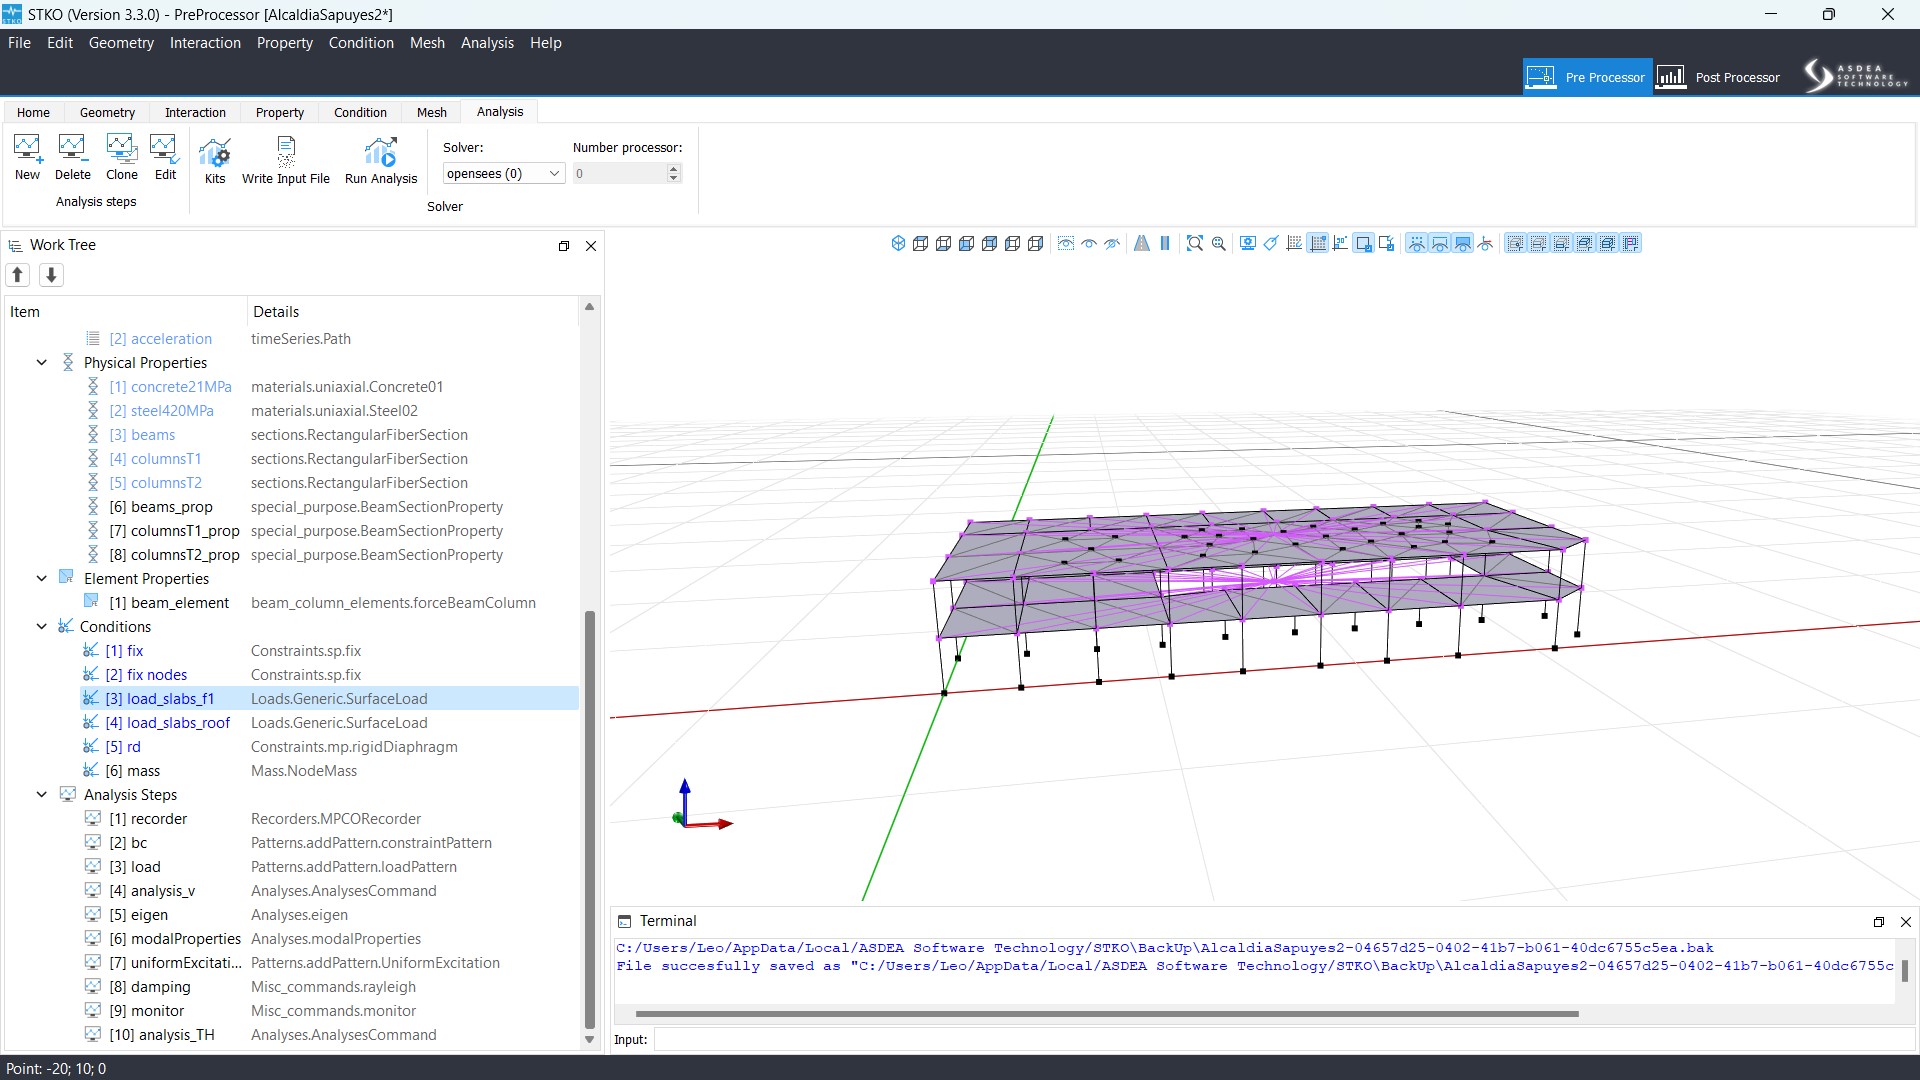Move item down with the down arrow
Viewport: 1920px width, 1080px height.
[51, 274]
